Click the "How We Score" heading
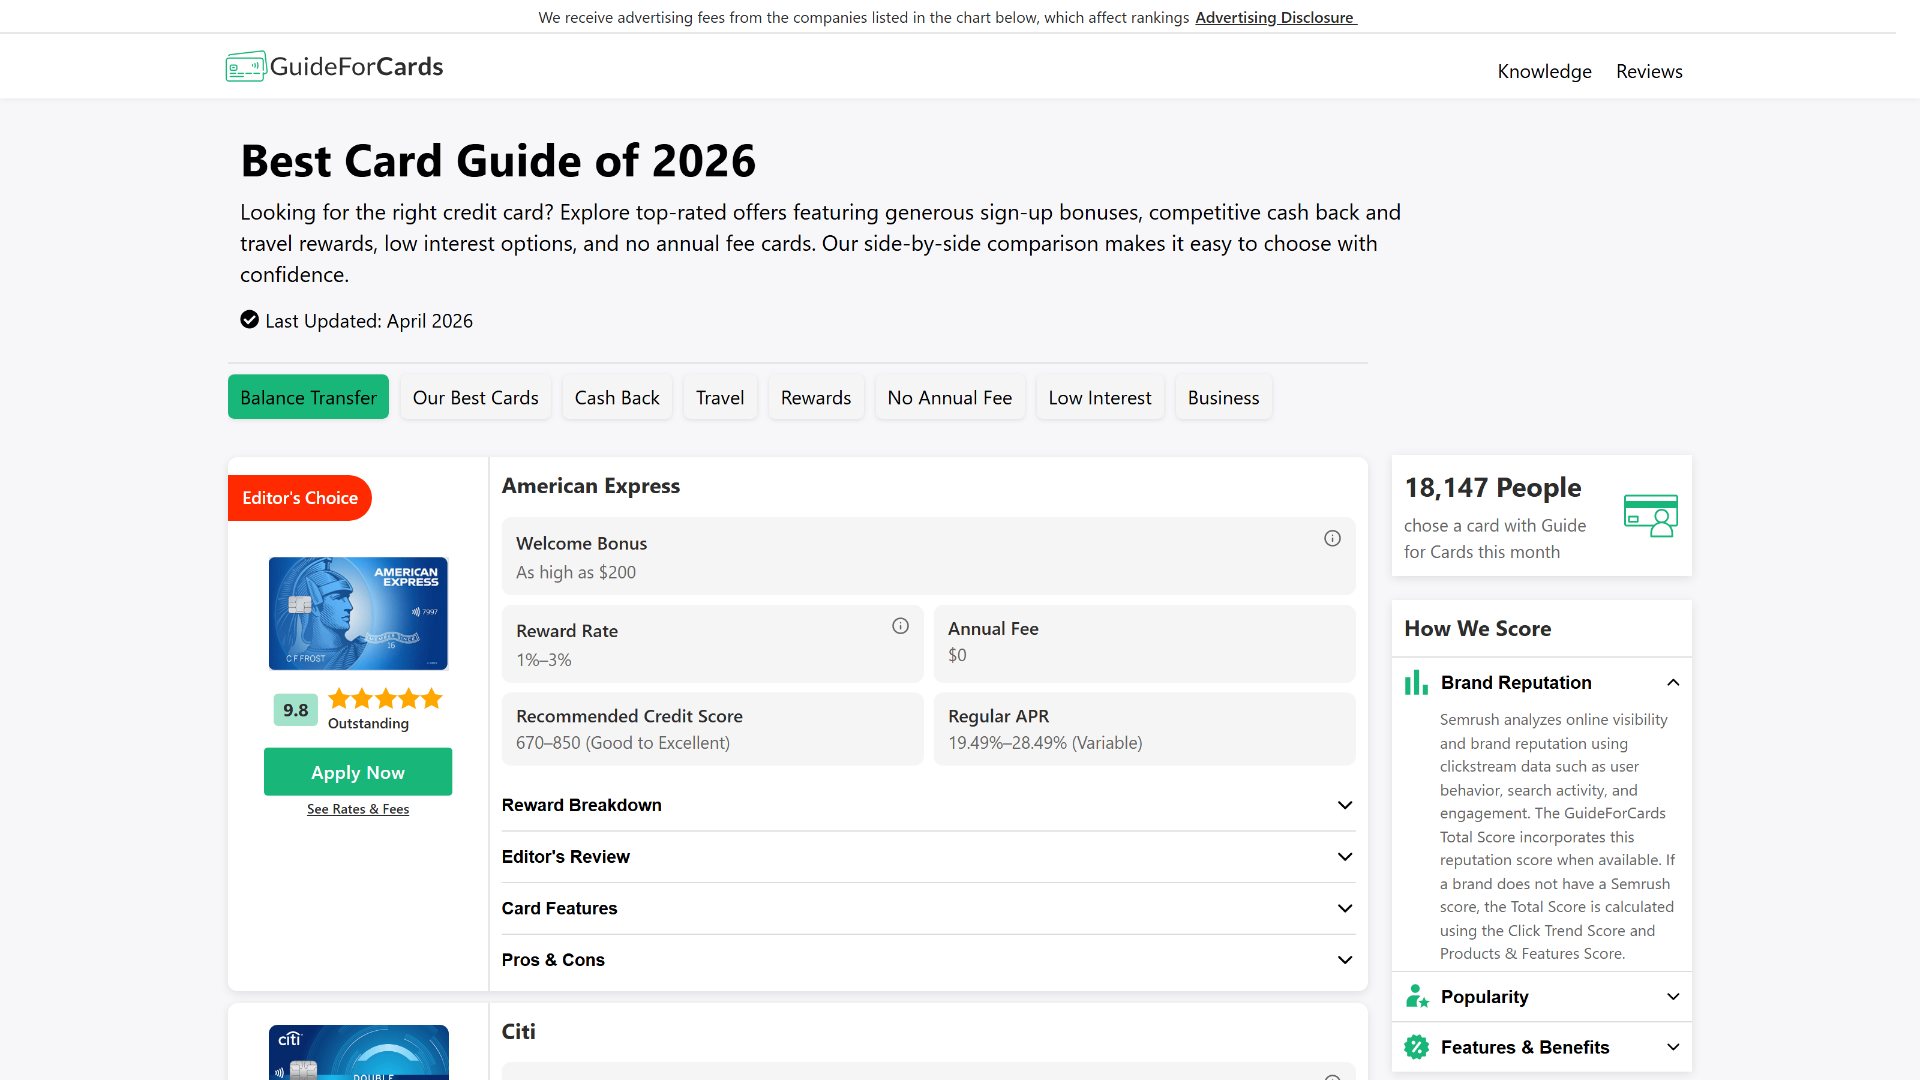This screenshot has height=1080, width=1920. click(x=1478, y=629)
